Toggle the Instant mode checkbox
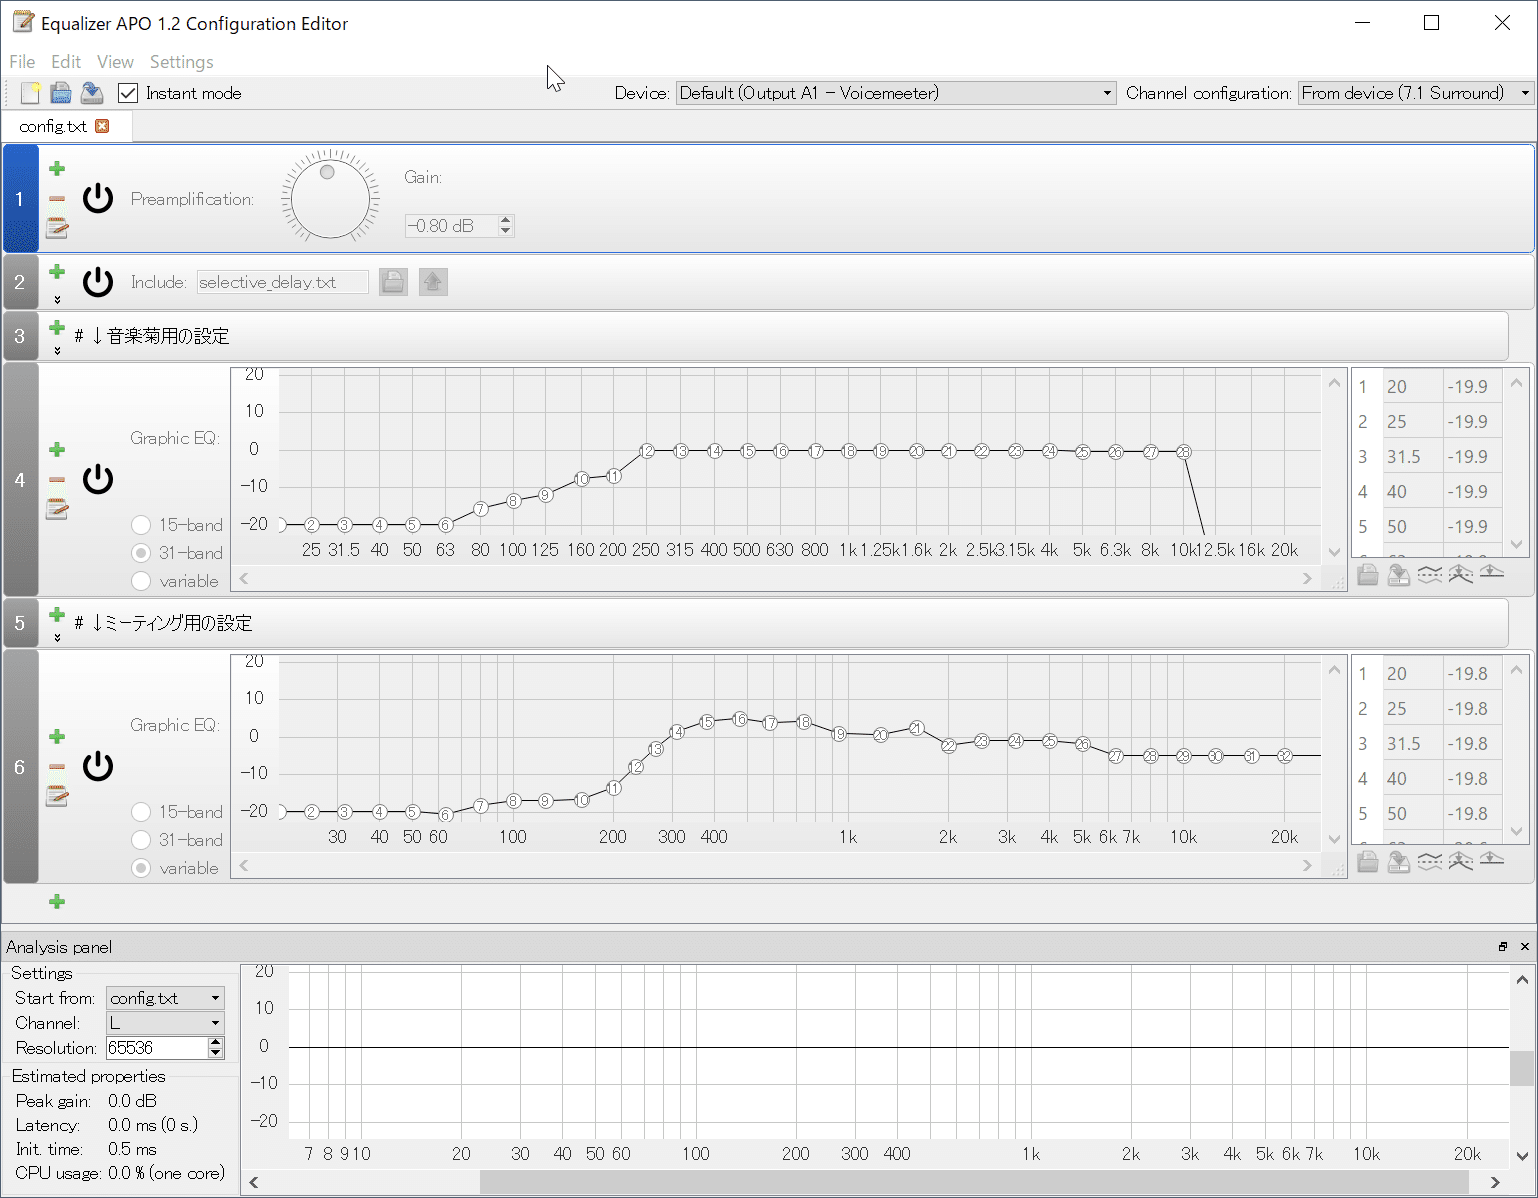The image size is (1538, 1198). (x=127, y=93)
